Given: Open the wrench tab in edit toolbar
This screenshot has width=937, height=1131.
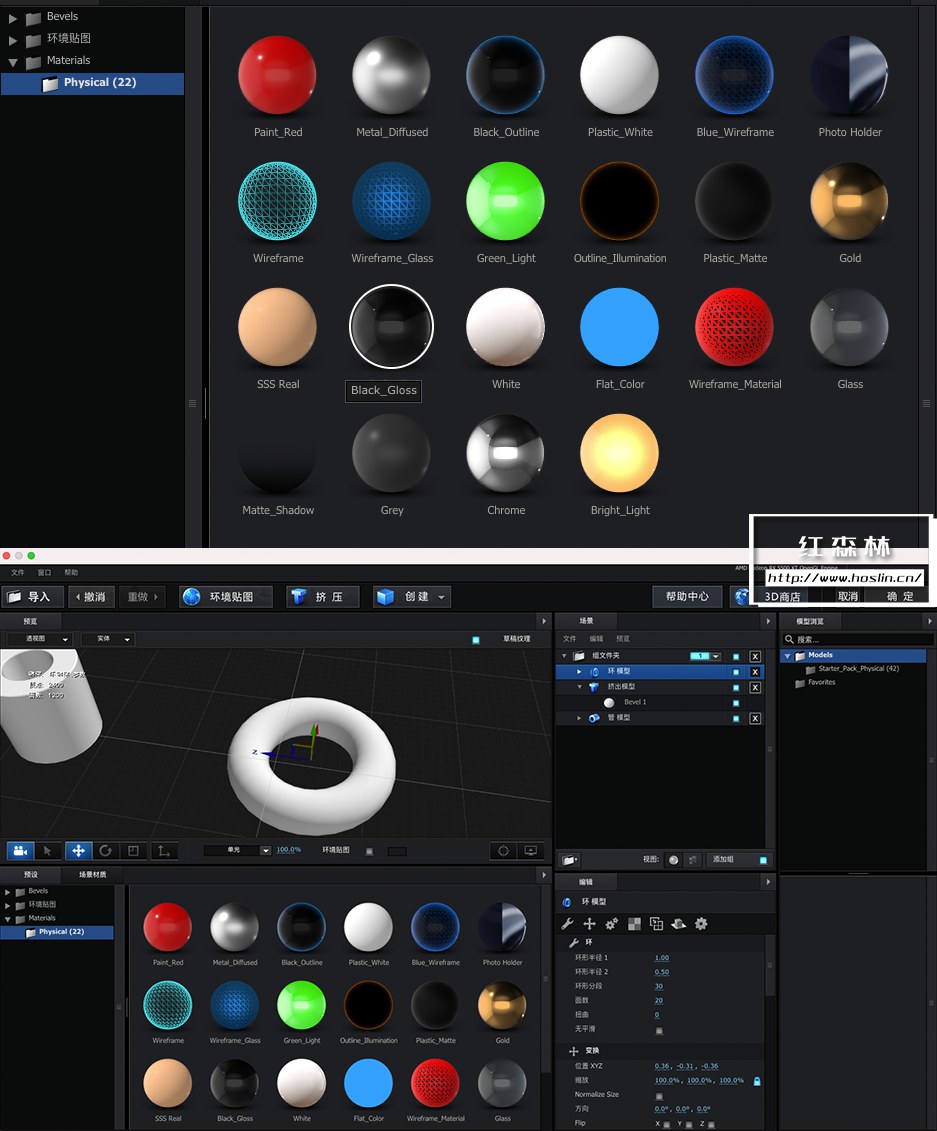Looking at the screenshot, I should point(567,924).
